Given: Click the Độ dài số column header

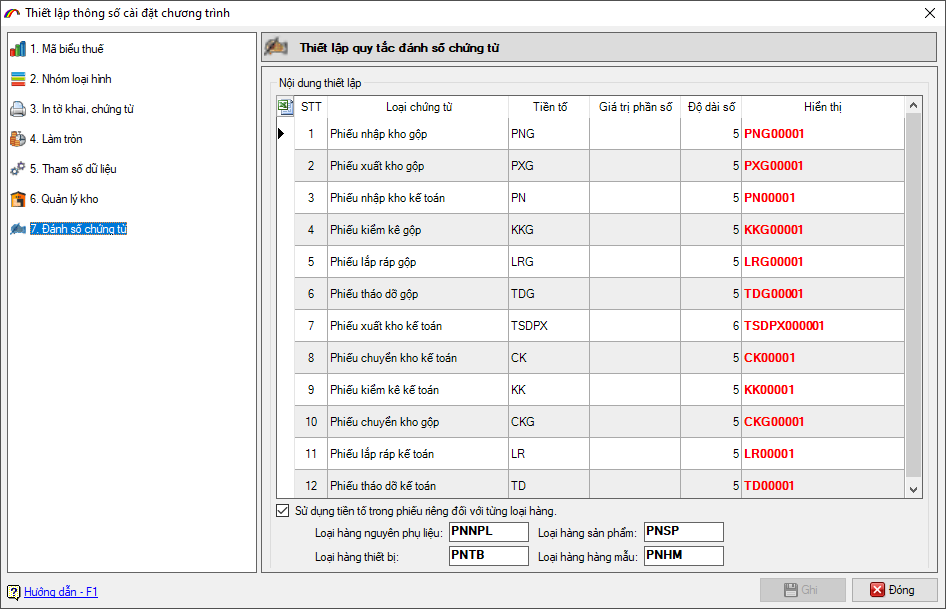Looking at the screenshot, I should (711, 107).
